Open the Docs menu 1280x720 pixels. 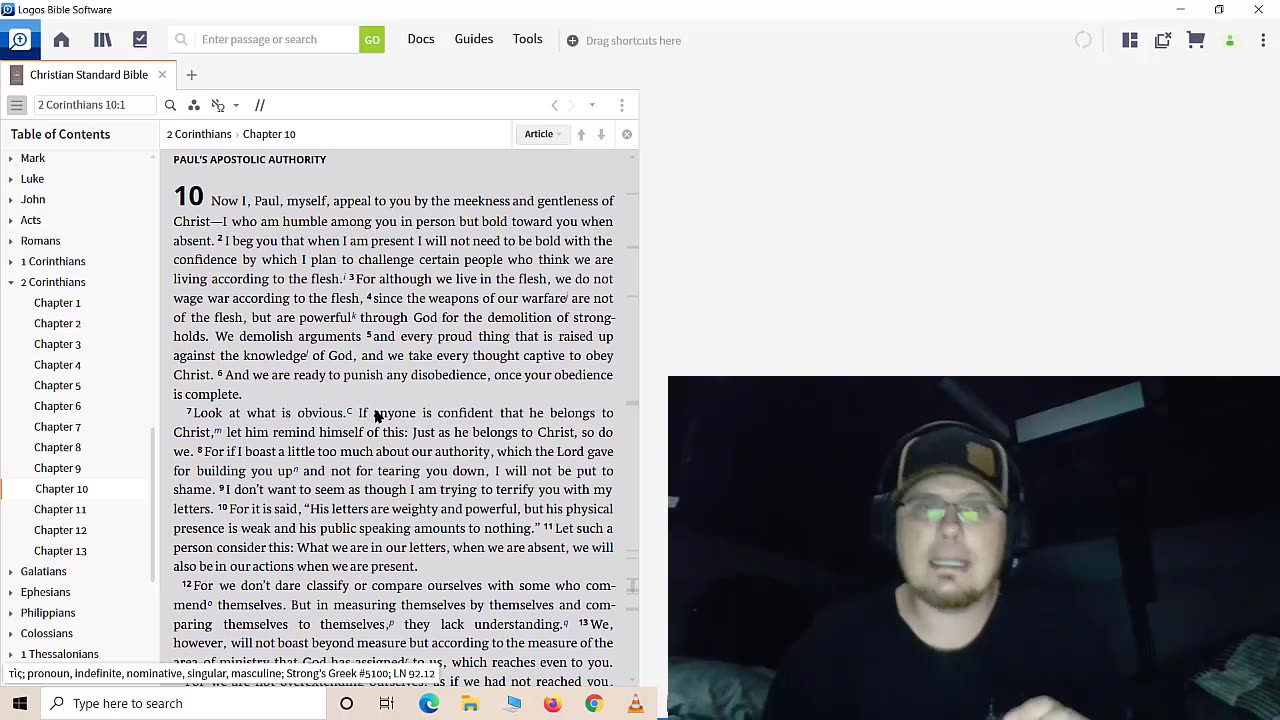[x=421, y=39]
